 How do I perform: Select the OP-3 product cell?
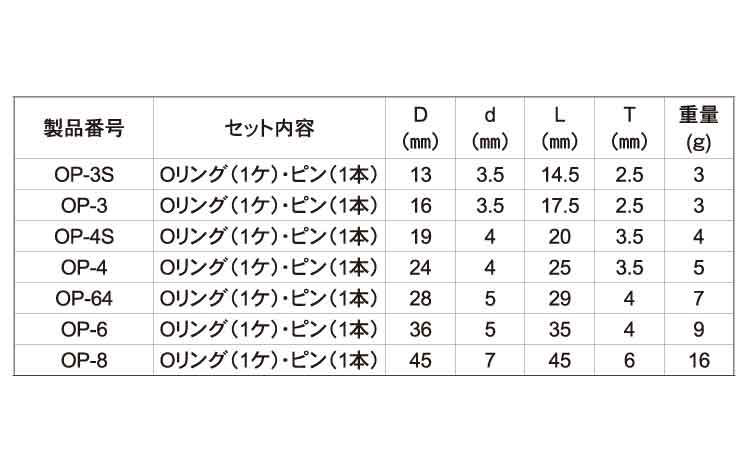tap(84, 207)
